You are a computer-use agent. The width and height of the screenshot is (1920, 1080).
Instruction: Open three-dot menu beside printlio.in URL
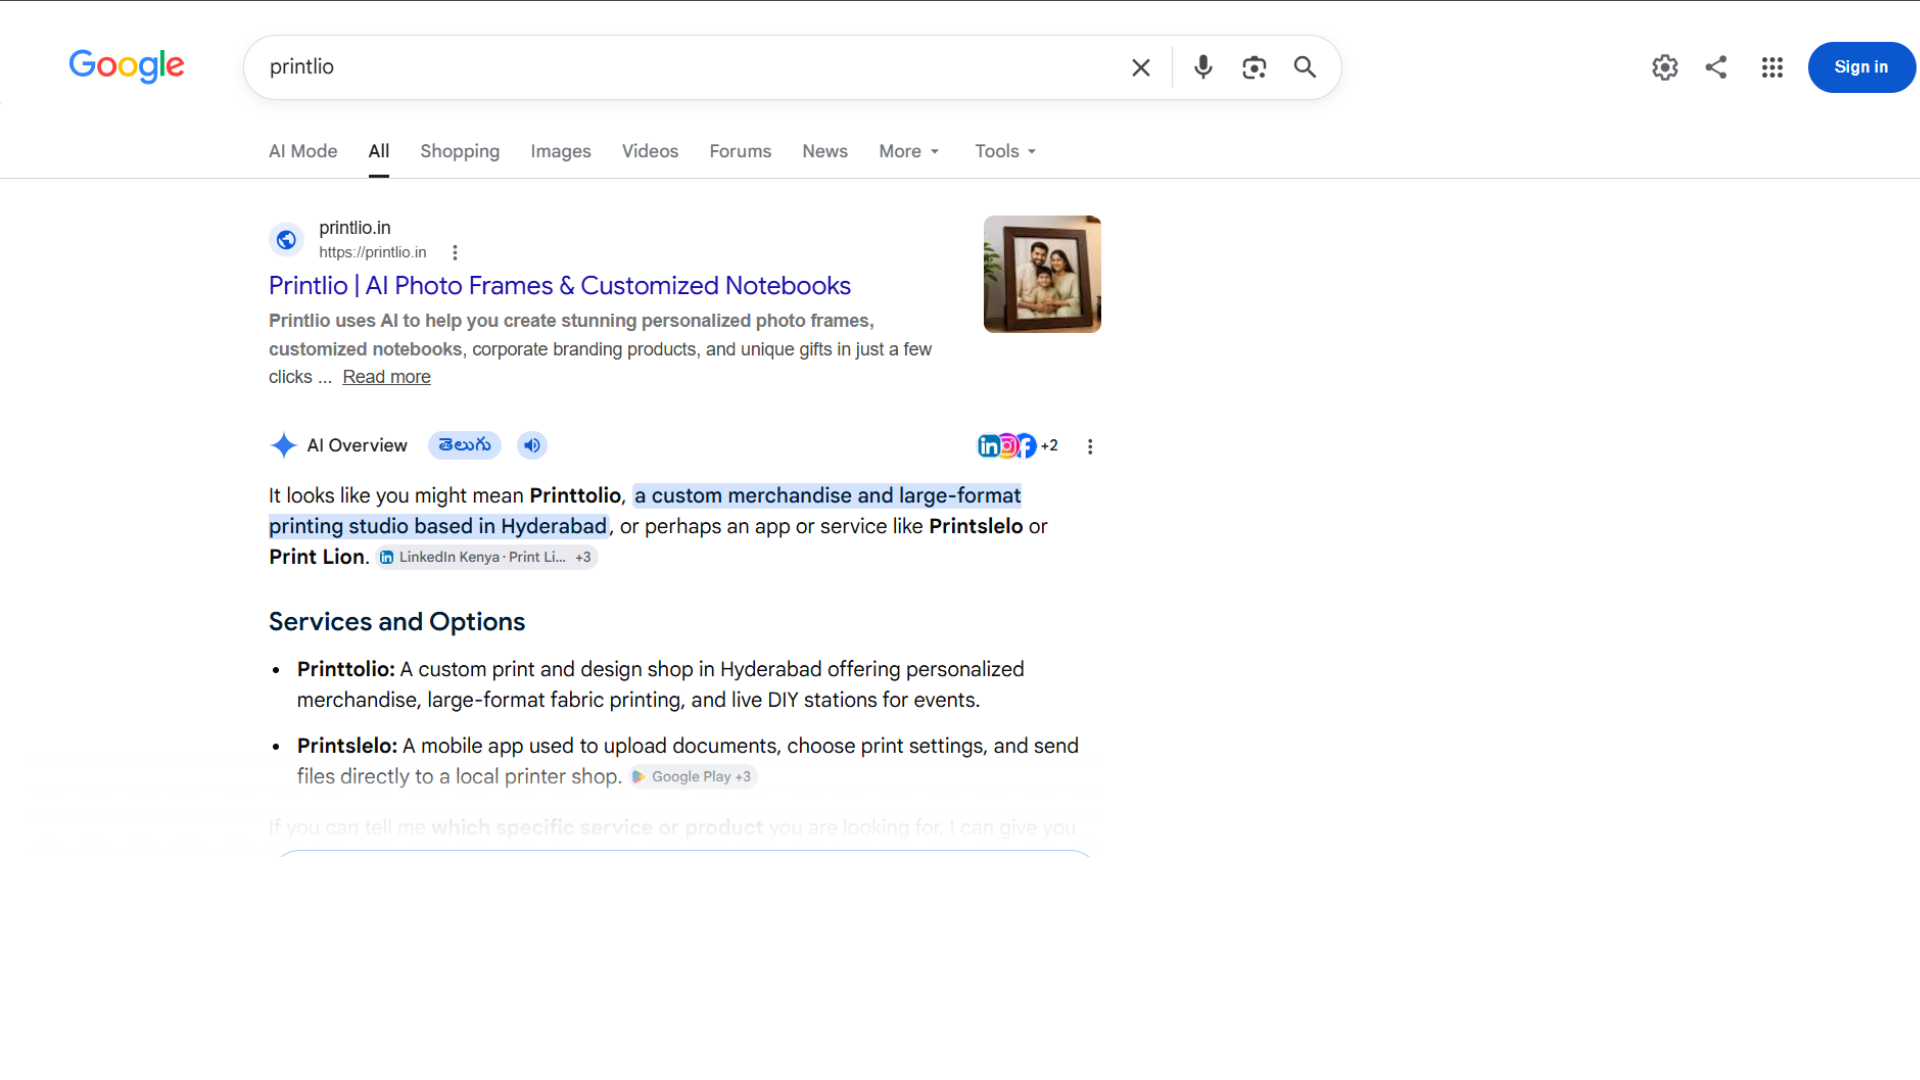click(x=455, y=253)
